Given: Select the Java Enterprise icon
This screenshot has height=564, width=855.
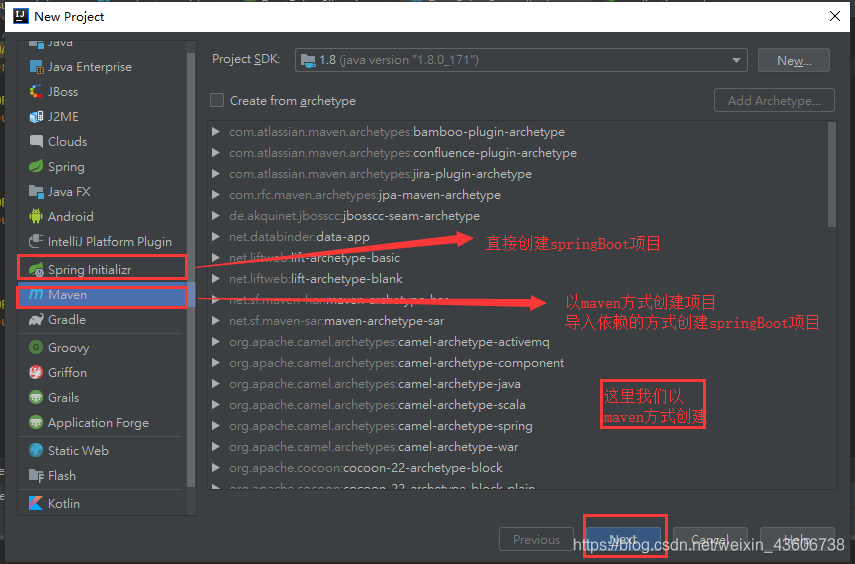Looking at the screenshot, I should 36,67.
